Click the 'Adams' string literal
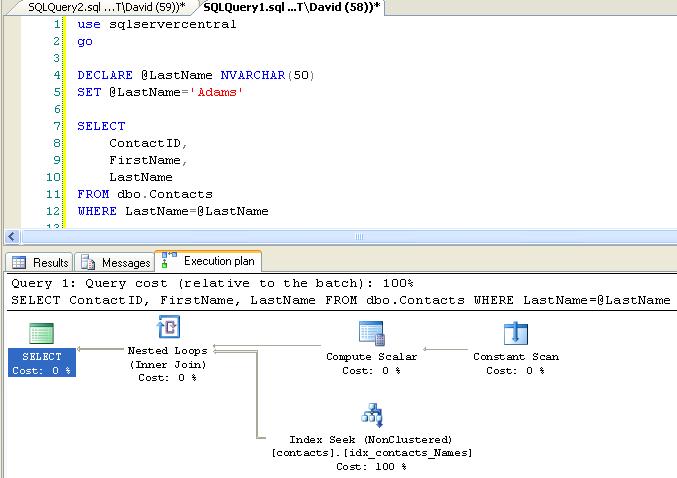 pos(216,92)
